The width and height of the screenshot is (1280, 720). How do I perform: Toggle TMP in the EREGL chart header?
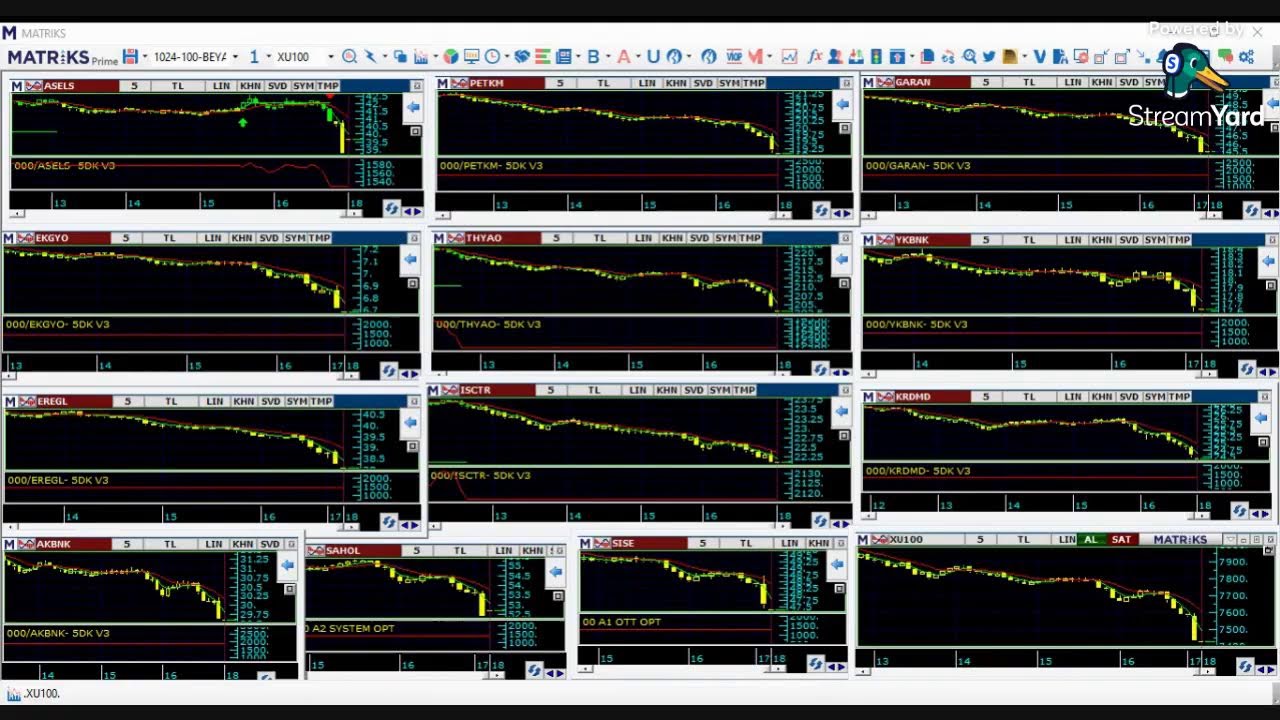click(x=321, y=401)
